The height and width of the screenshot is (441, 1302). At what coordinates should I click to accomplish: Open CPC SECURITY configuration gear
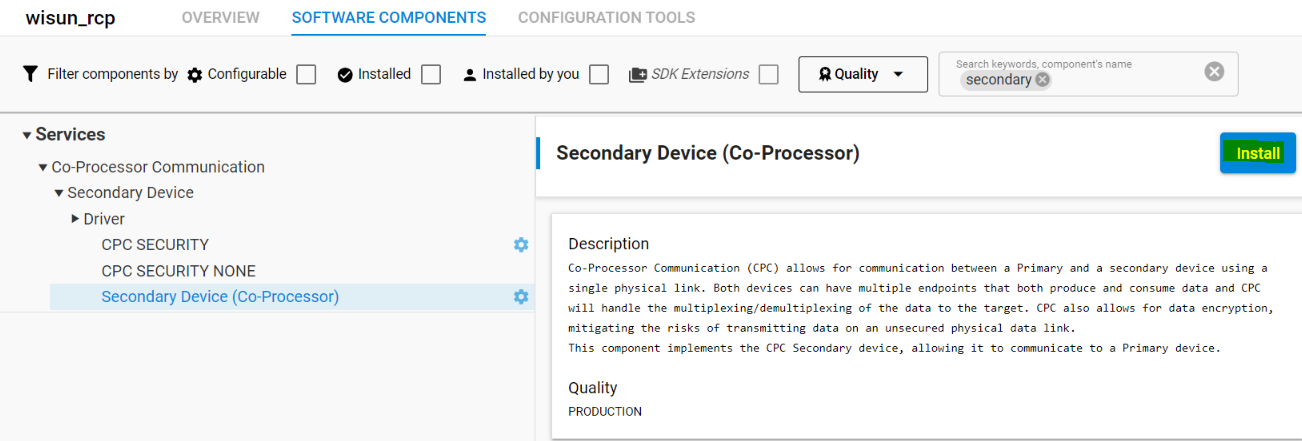[521, 245]
